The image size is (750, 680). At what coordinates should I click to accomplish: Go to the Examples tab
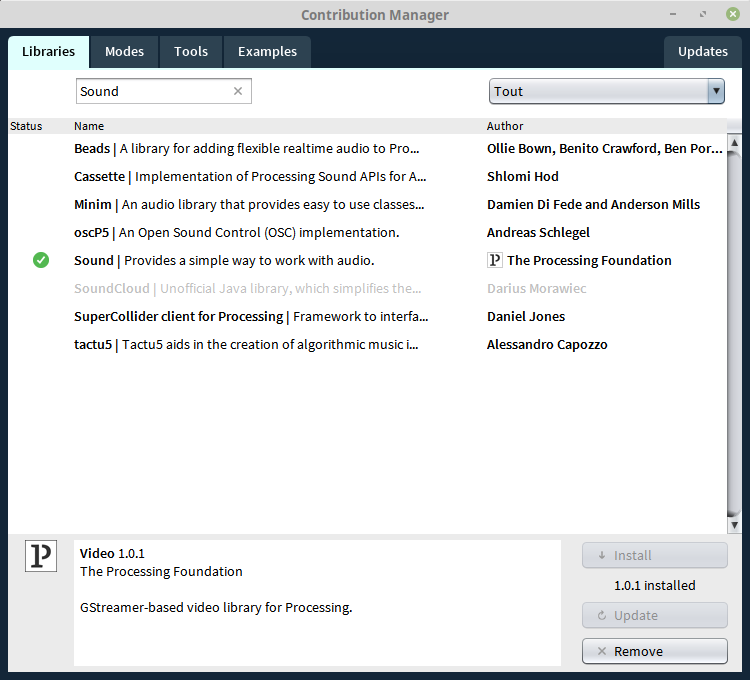pyautogui.click(x=267, y=52)
